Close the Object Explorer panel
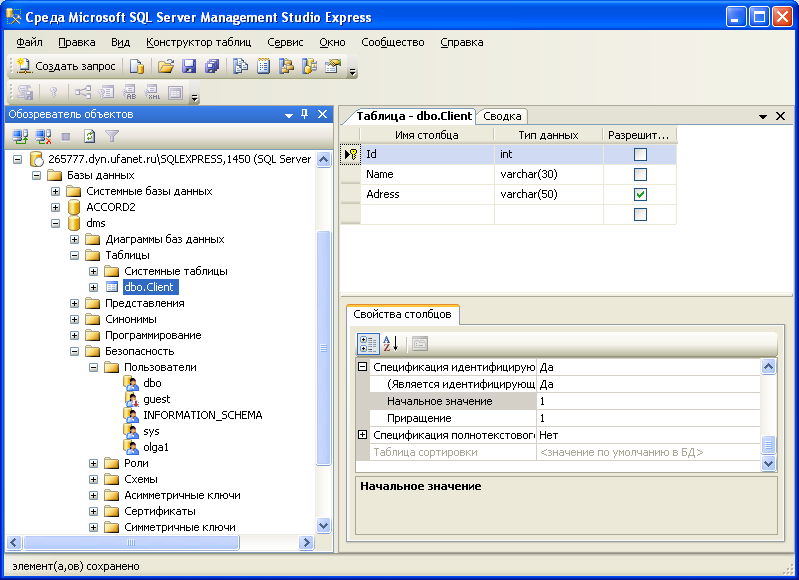The width and height of the screenshot is (799, 580). (322, 114)
